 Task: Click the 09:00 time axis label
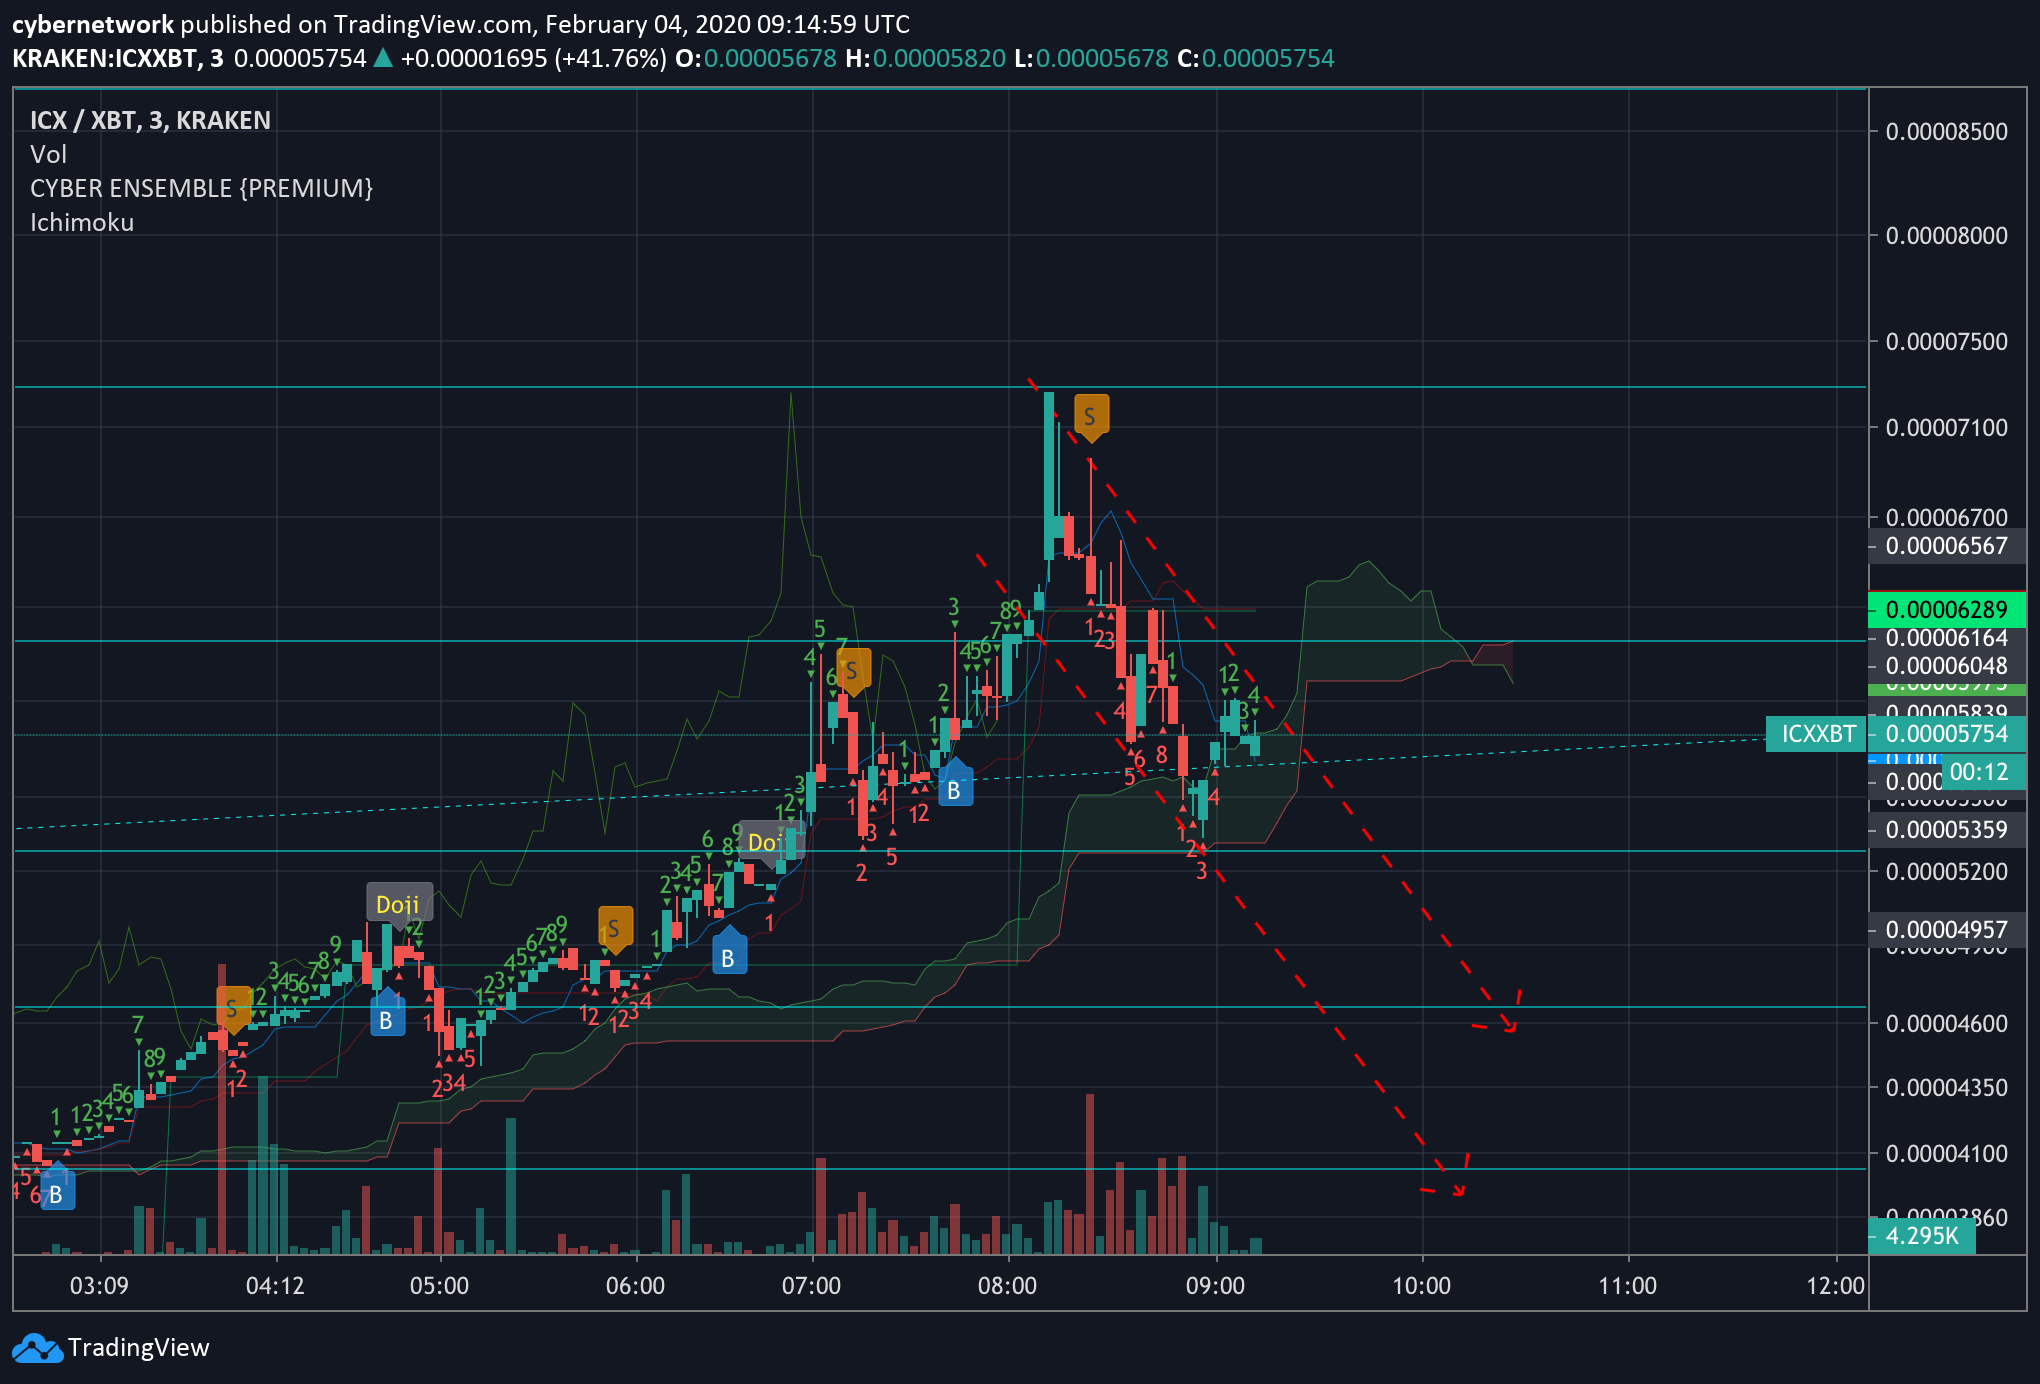tap(1215, 1286)
